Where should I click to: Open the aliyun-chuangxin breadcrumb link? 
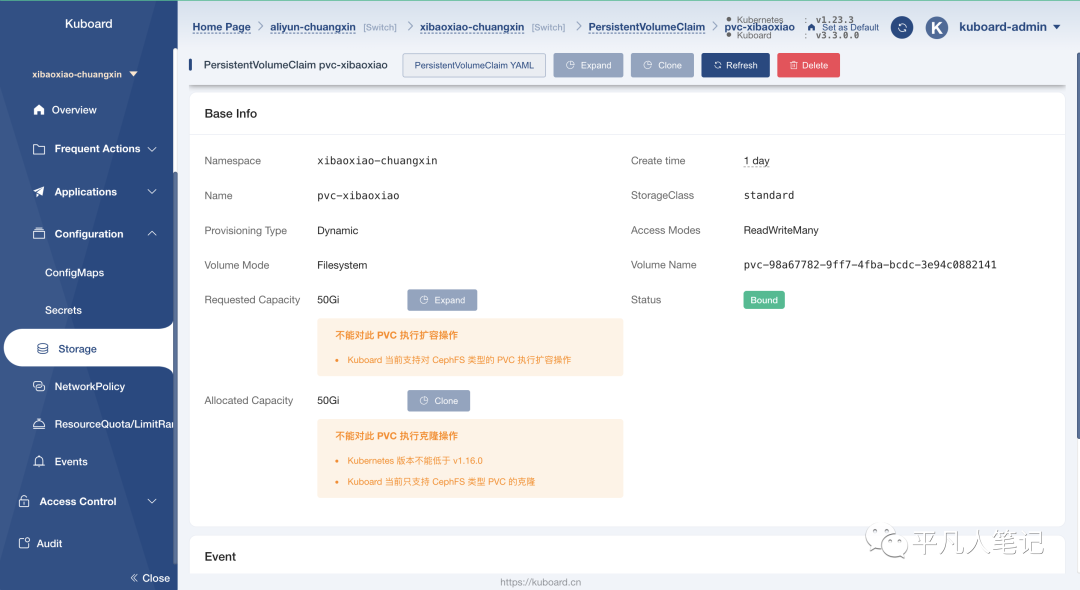[x=313, y=27]
